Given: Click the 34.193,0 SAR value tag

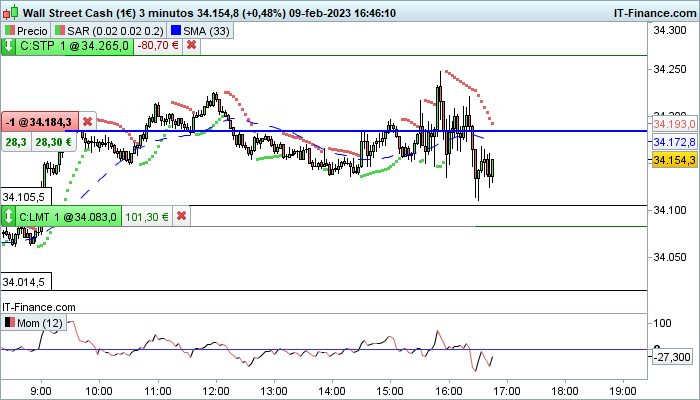Looking at the screenshot, I should click(x=674, y=124).
